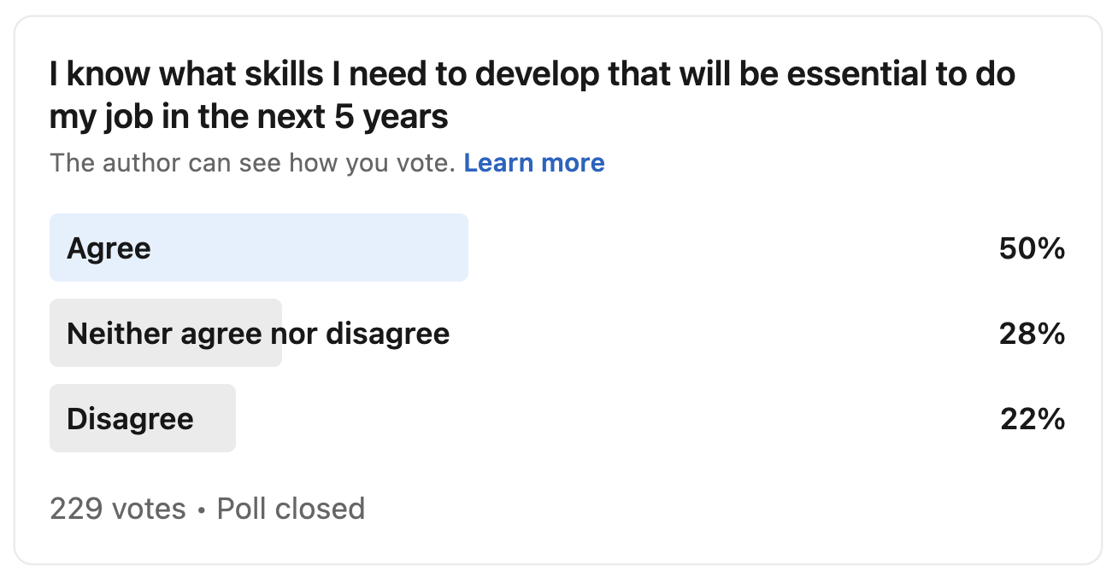The width and height of the screenshot is (1118, 582).
Task: Click the Neither agree nor disagree bar
Action: point(165,333)
